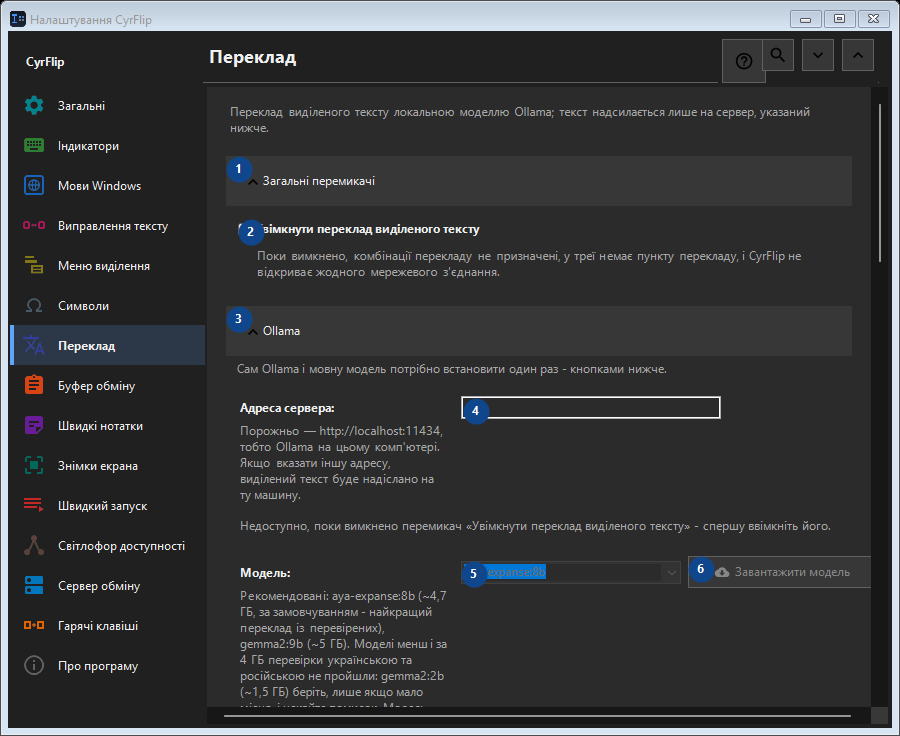Viewport: 900px width, 736px height.
Task: Focus the Адреса сервера text field
Action: pyautogui.click(x=591, y=408)
